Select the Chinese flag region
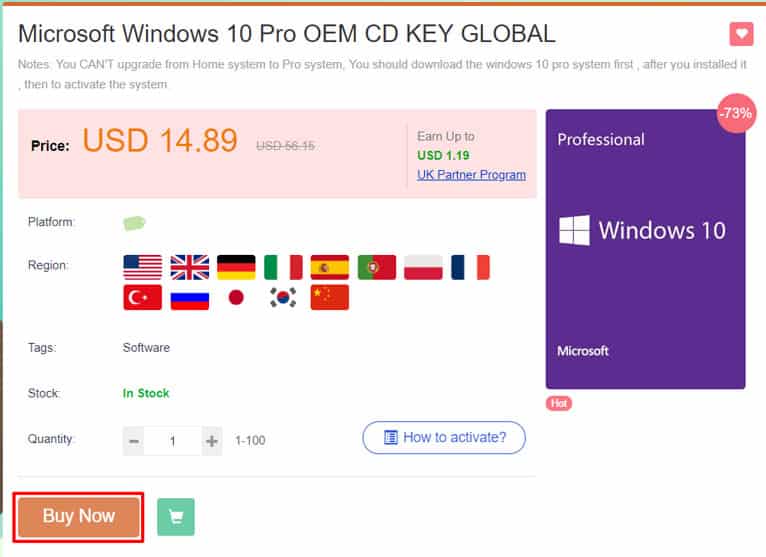 click(330, 297)
